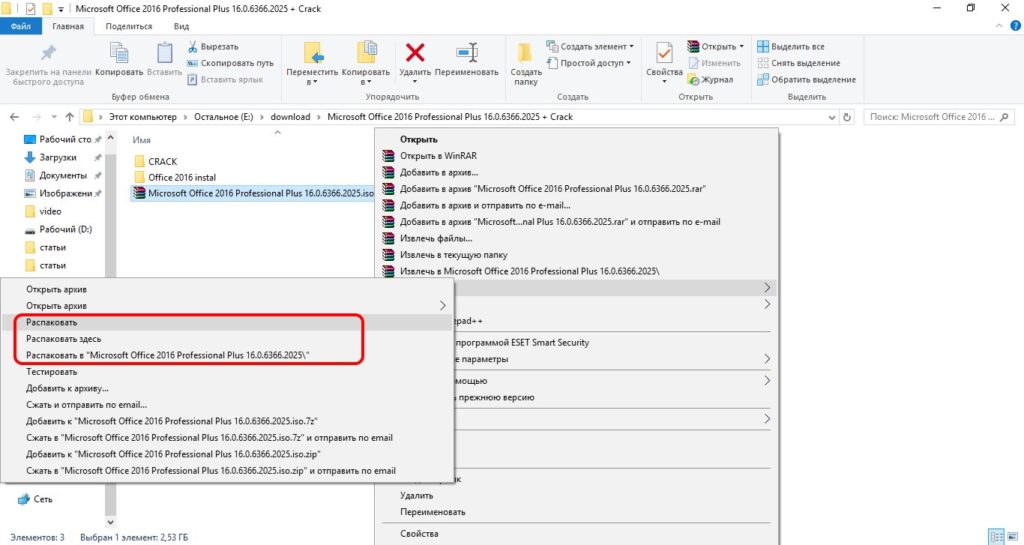Image resolution: width=1024 pixels, height=545 pixels.
Task: Click the sidebar scrollbar down arrow
Action: 110,522
